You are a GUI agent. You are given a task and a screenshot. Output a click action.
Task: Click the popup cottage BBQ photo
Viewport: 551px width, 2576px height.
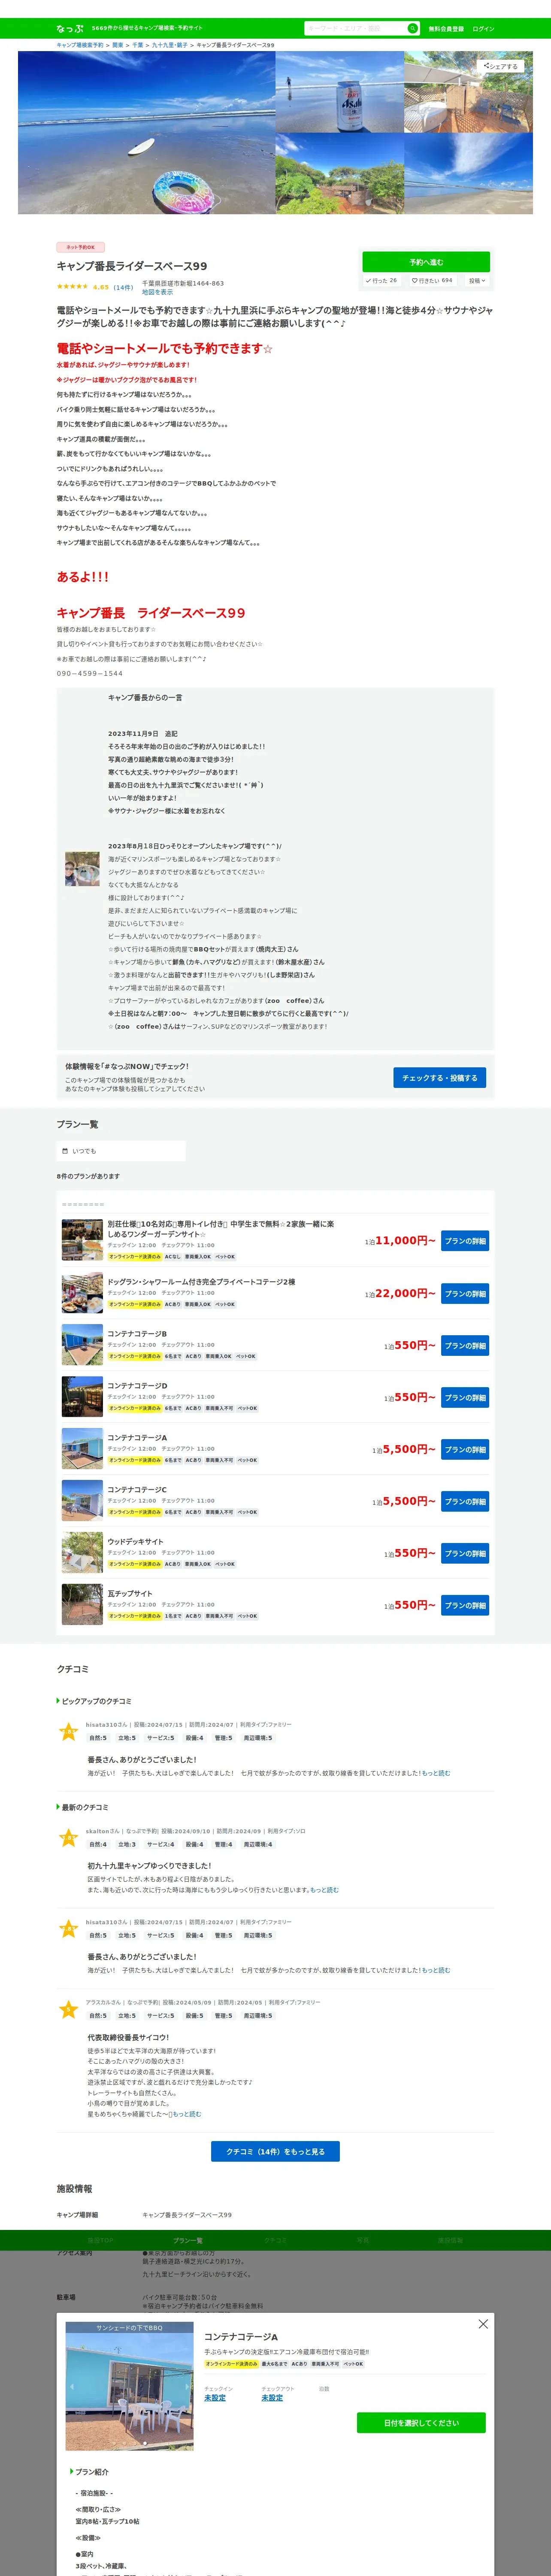[x=130, y=2386]
